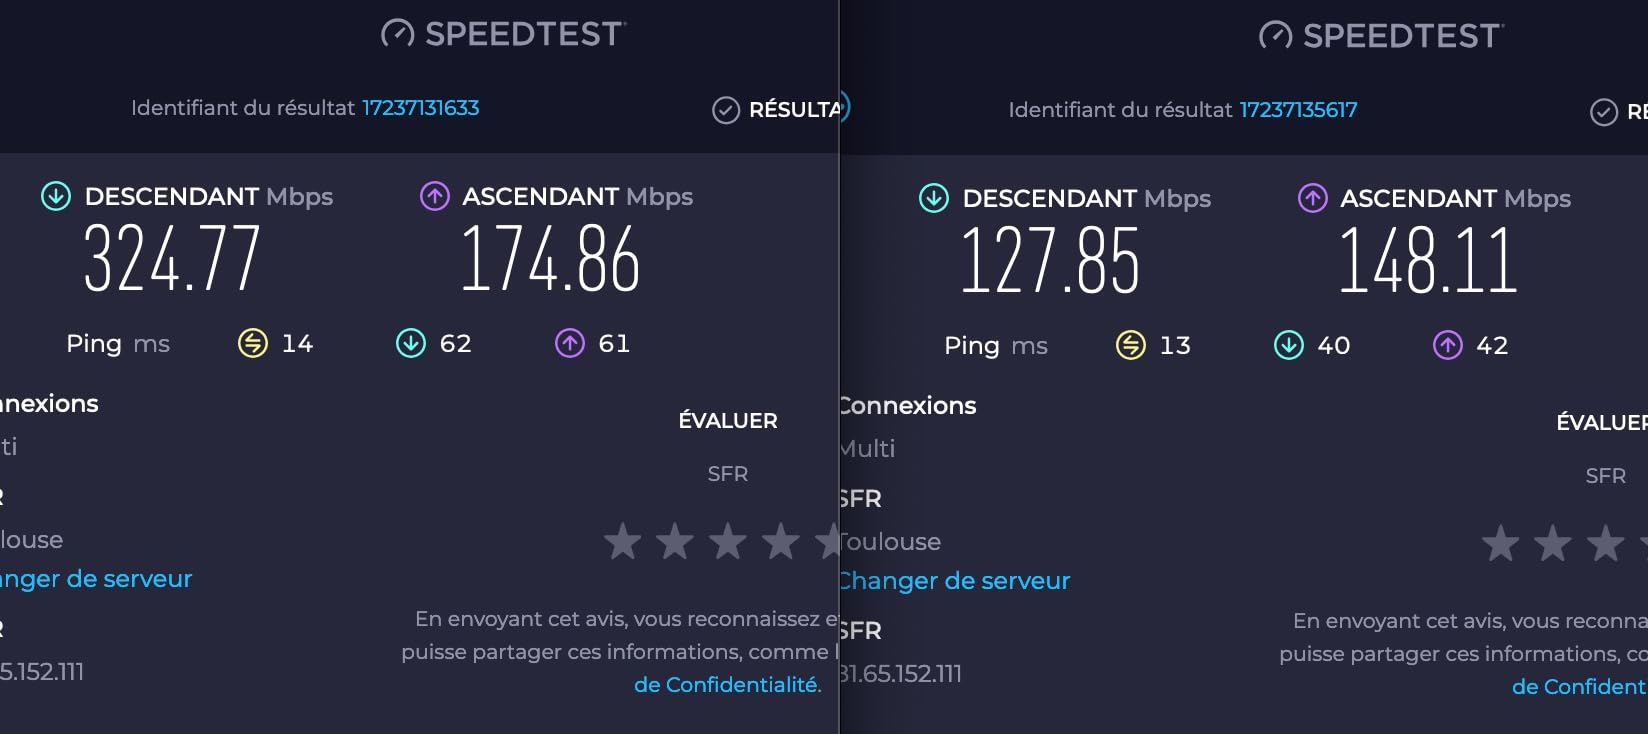Open result ID link 17237135617
1648x734 pixels.
click(1298, 110)
